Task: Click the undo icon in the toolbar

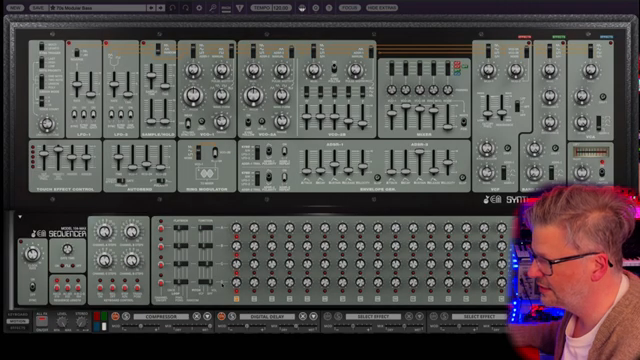Action: [x=173, y=8]
